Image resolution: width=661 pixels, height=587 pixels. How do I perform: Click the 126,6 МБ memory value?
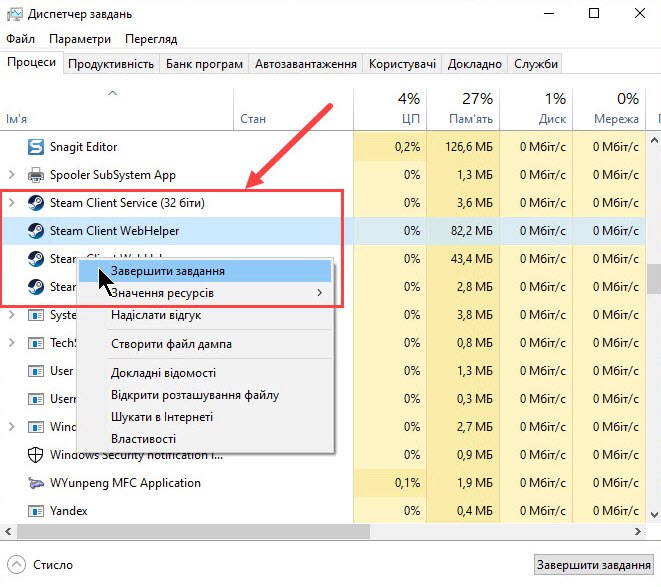pyautogui.click(x=469, y=147)
